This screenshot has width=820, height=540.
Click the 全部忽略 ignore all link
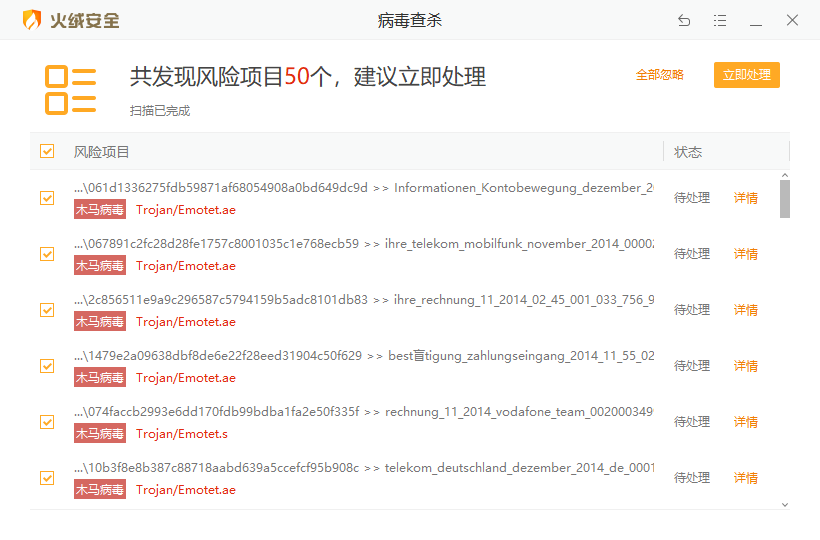click(660, 75)
